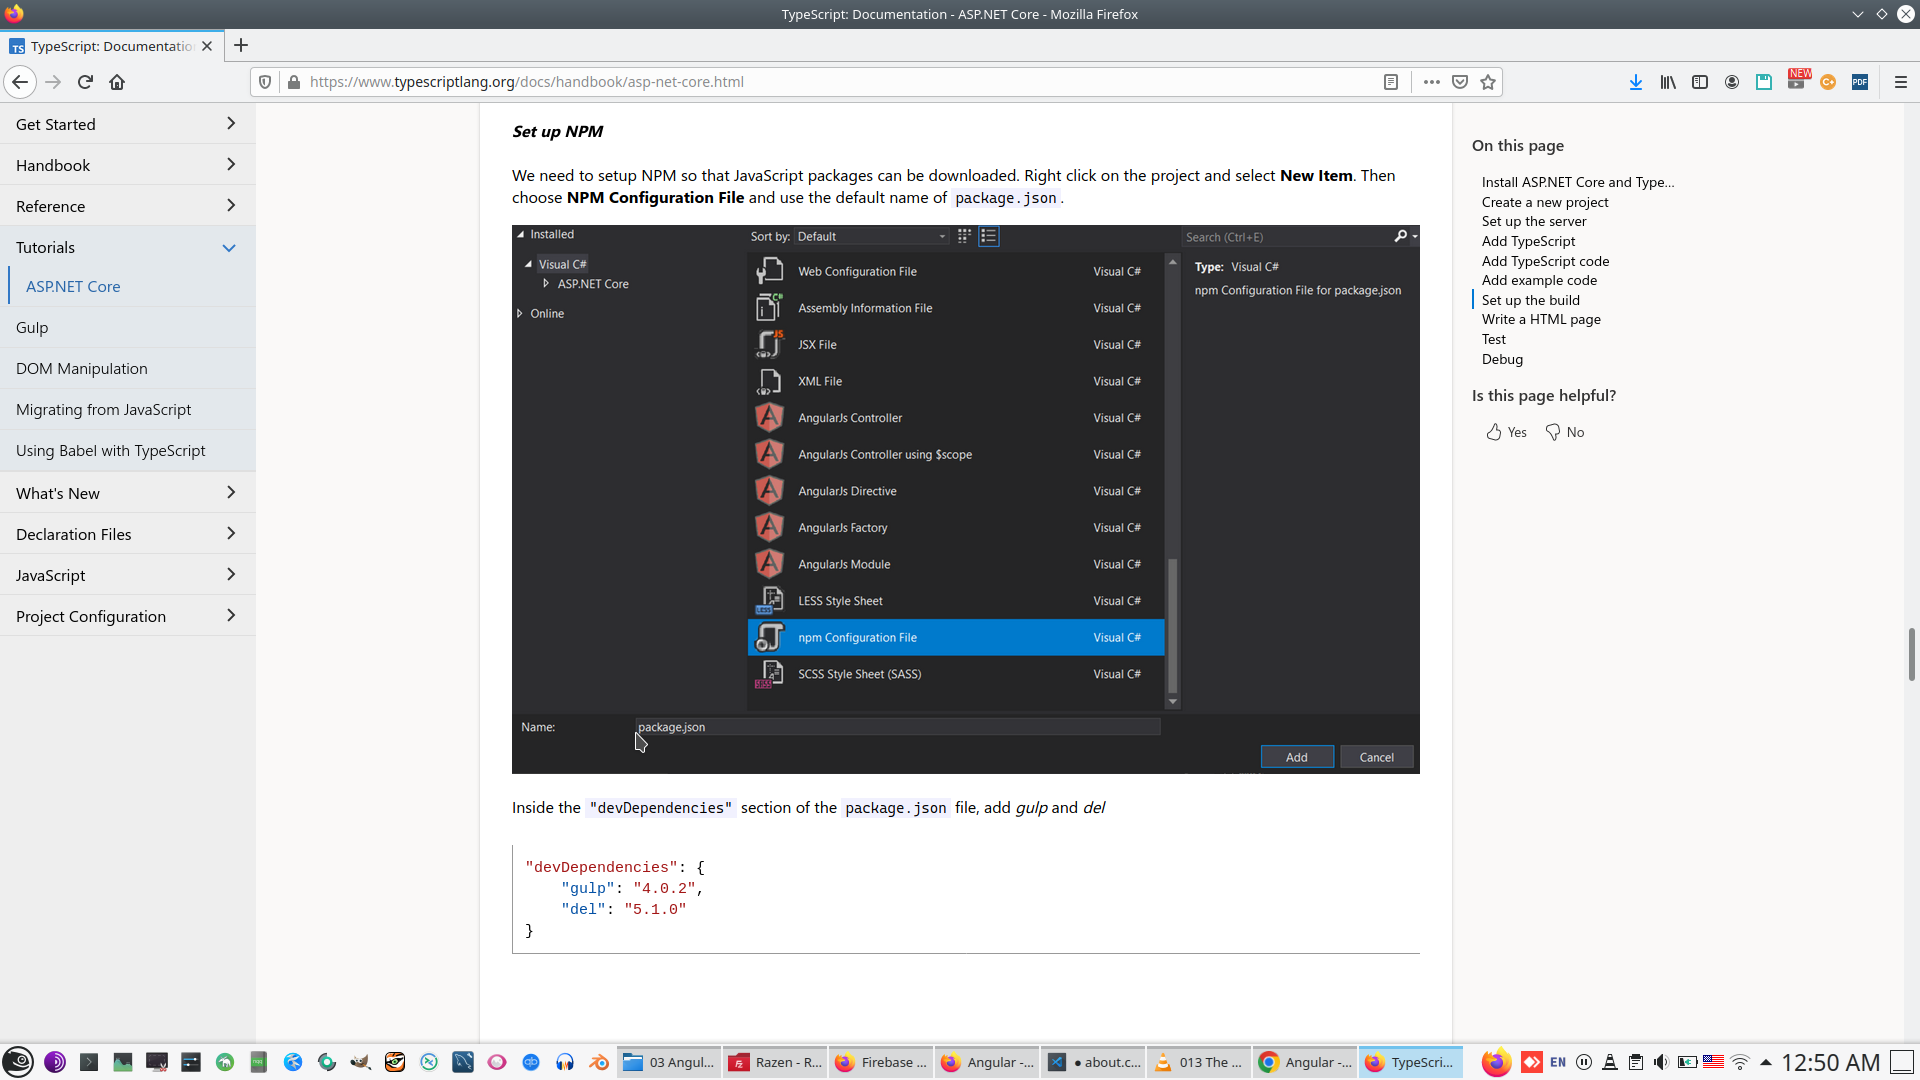Click the Yes thumbs-up helpful button

point(1506,432)
